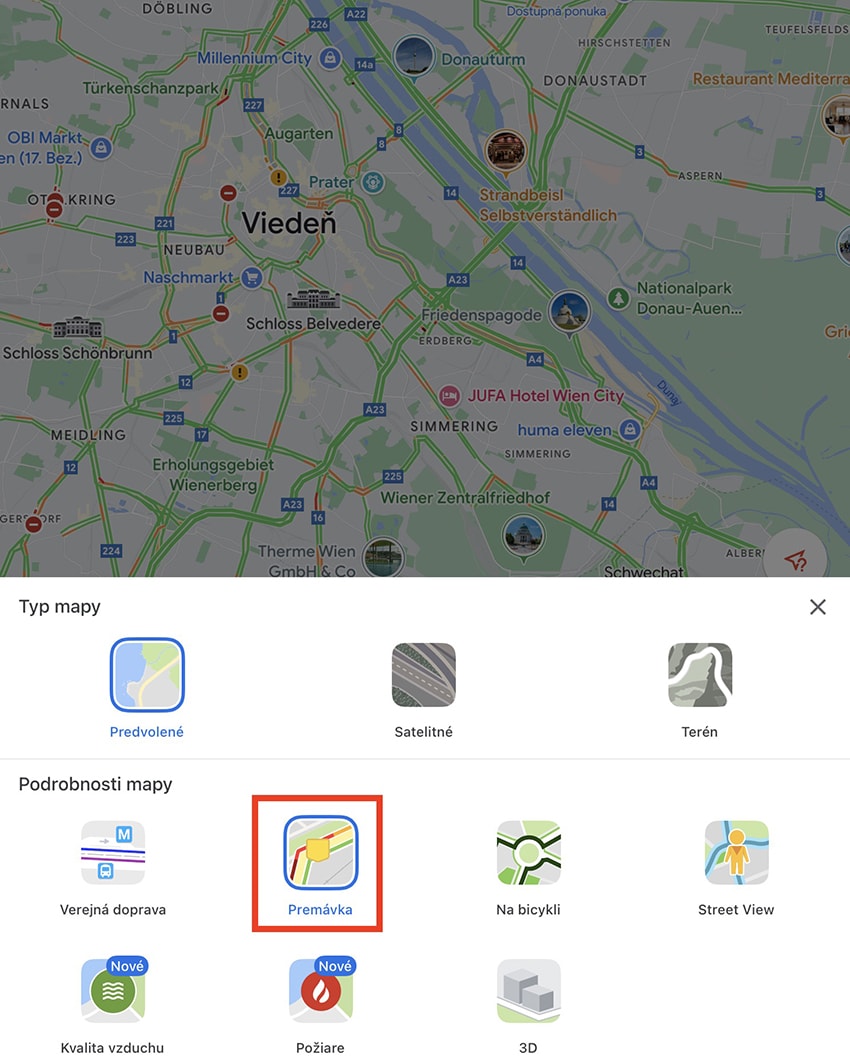Open JUFA Hotel Wien City pin
The image size is (850, 1063).
click(x=449, y=396)
